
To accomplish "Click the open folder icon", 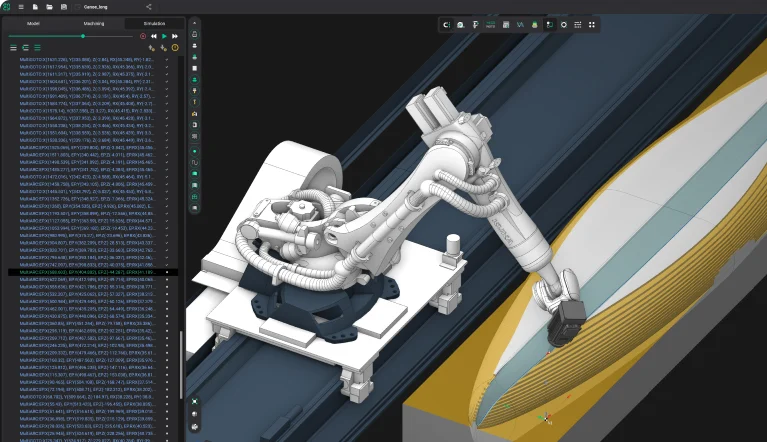I will [x=49, y=7].
